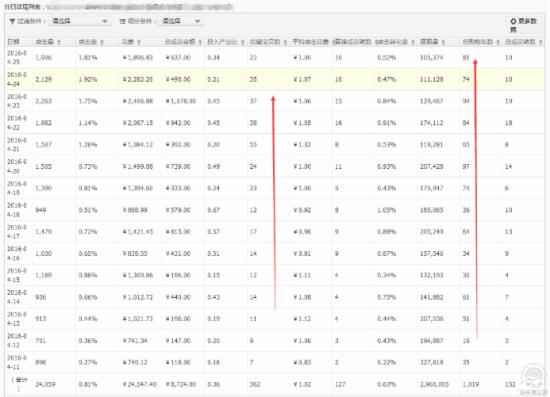Click the gear icon for 更多数据
This screenshot has width=550, height=397.
513,21
